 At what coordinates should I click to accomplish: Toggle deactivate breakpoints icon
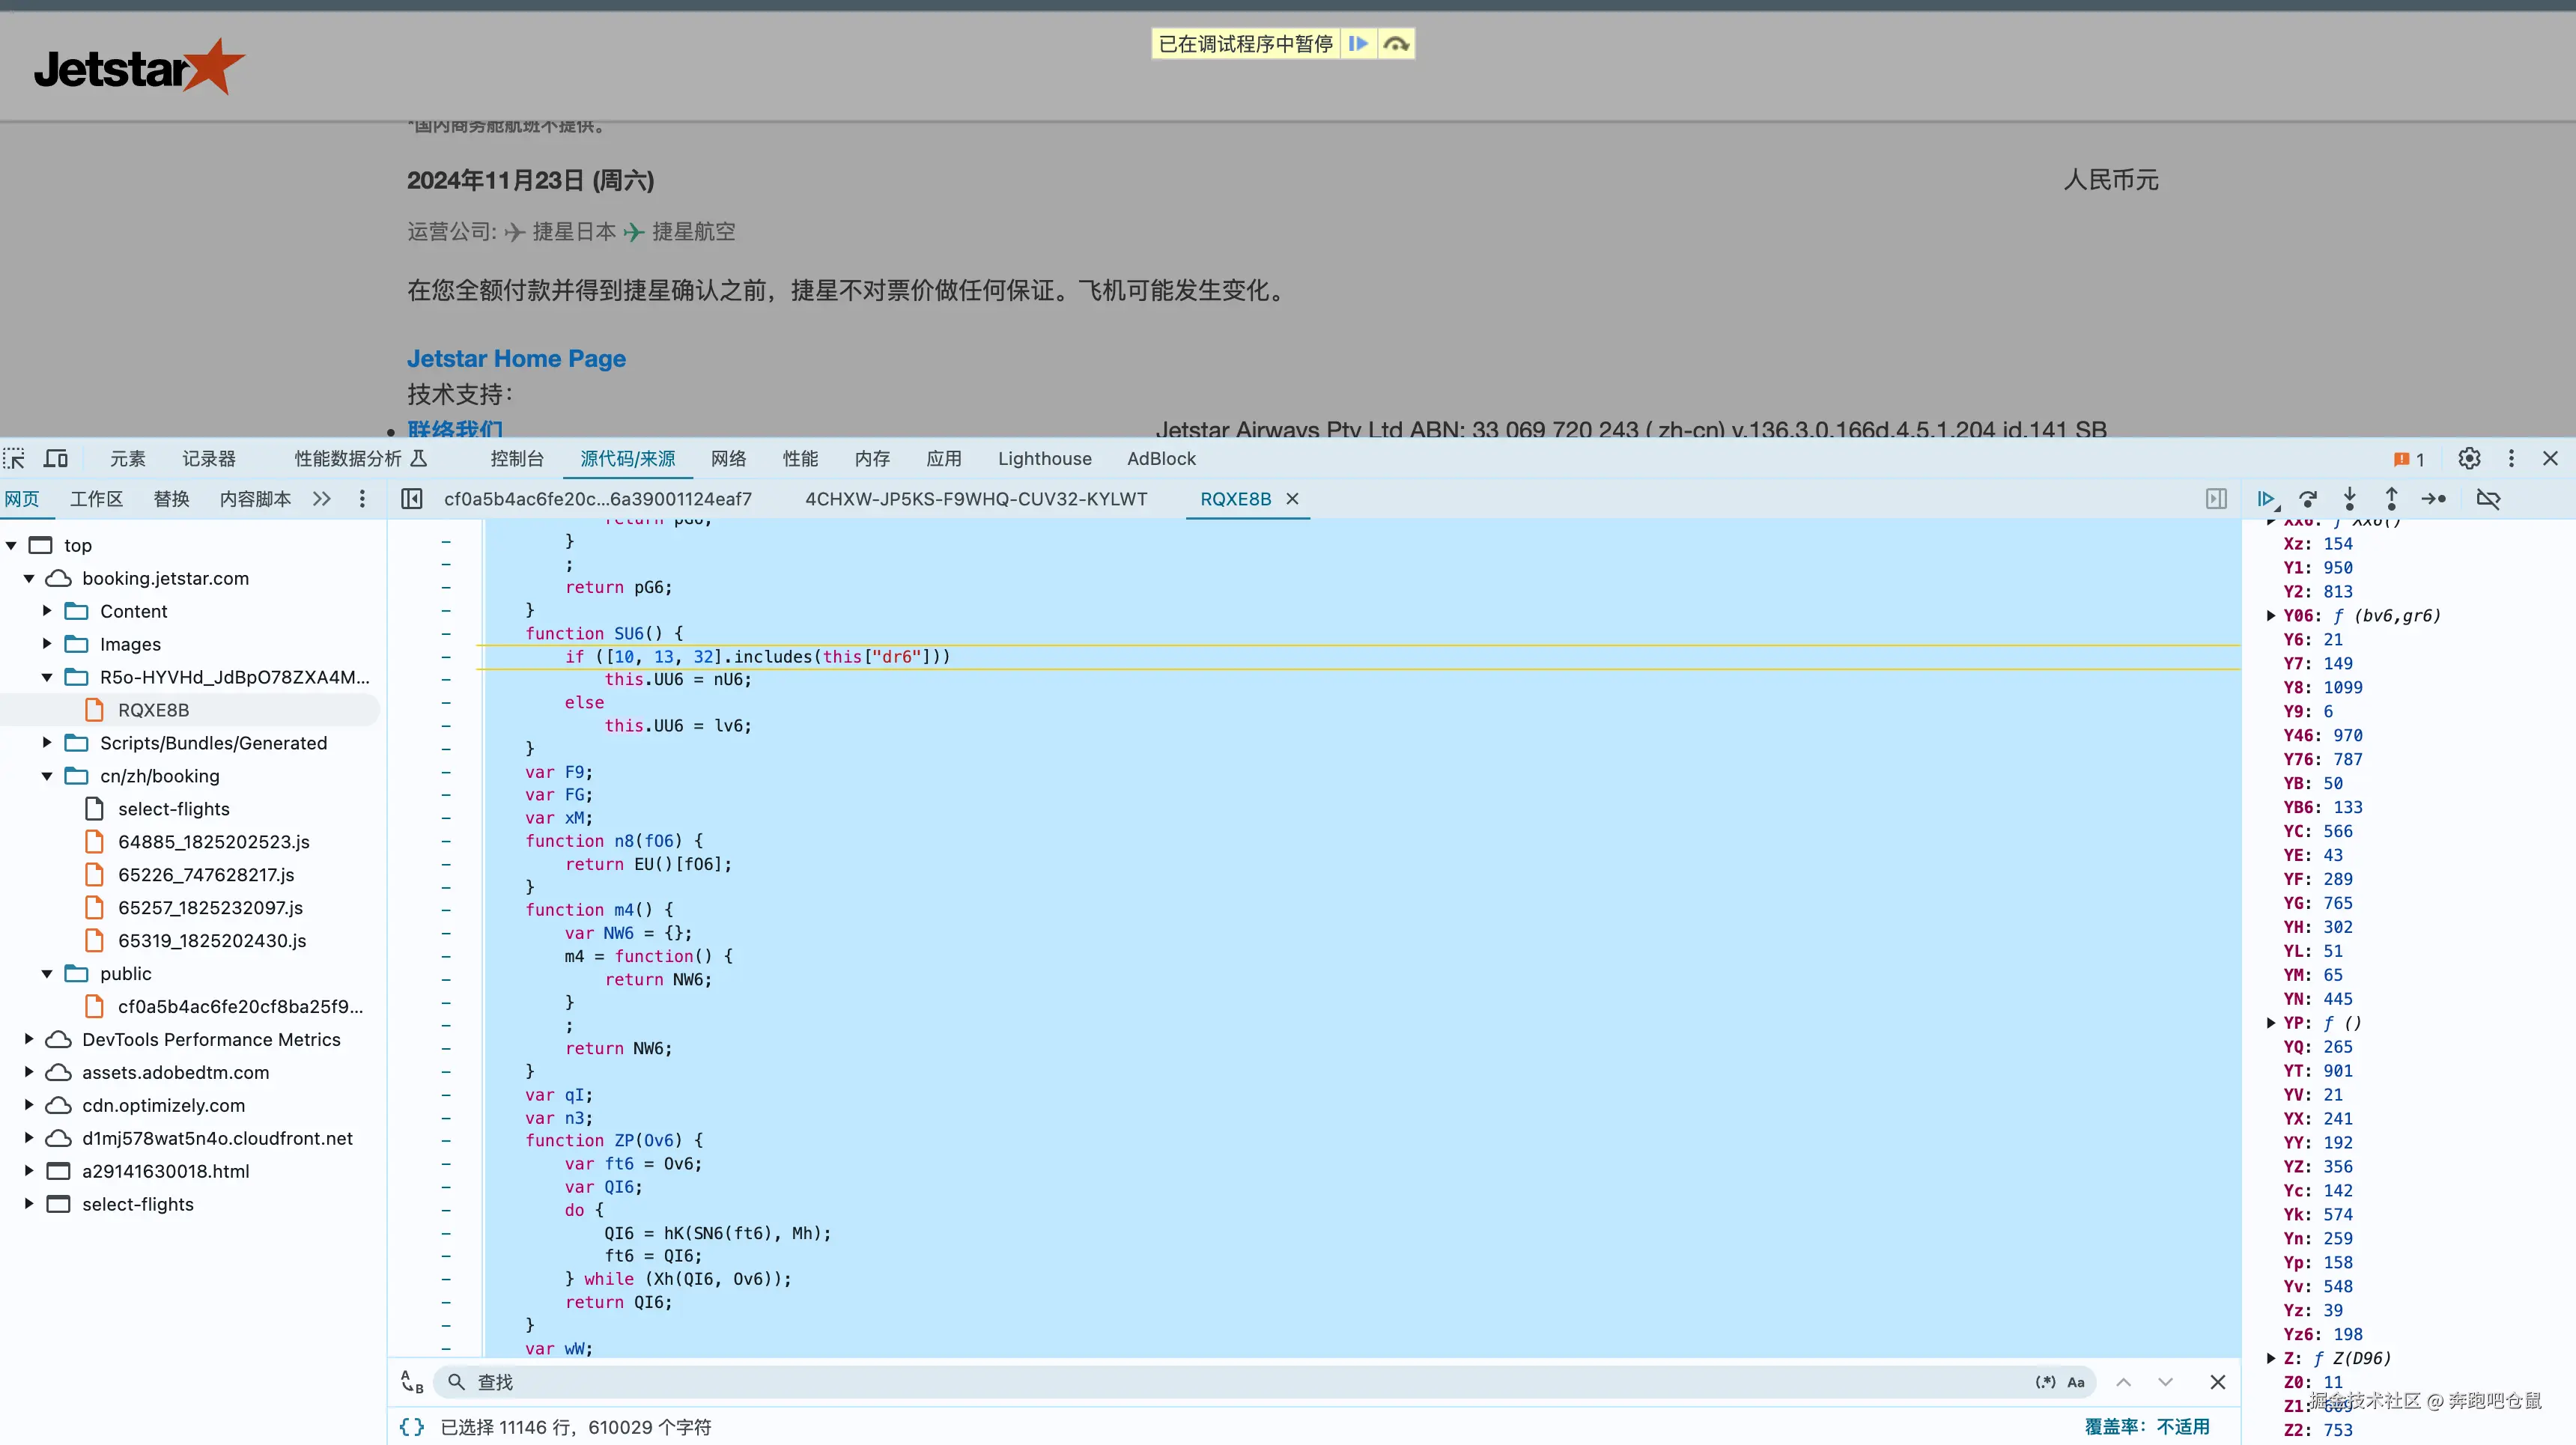[x=2488, y=499]
